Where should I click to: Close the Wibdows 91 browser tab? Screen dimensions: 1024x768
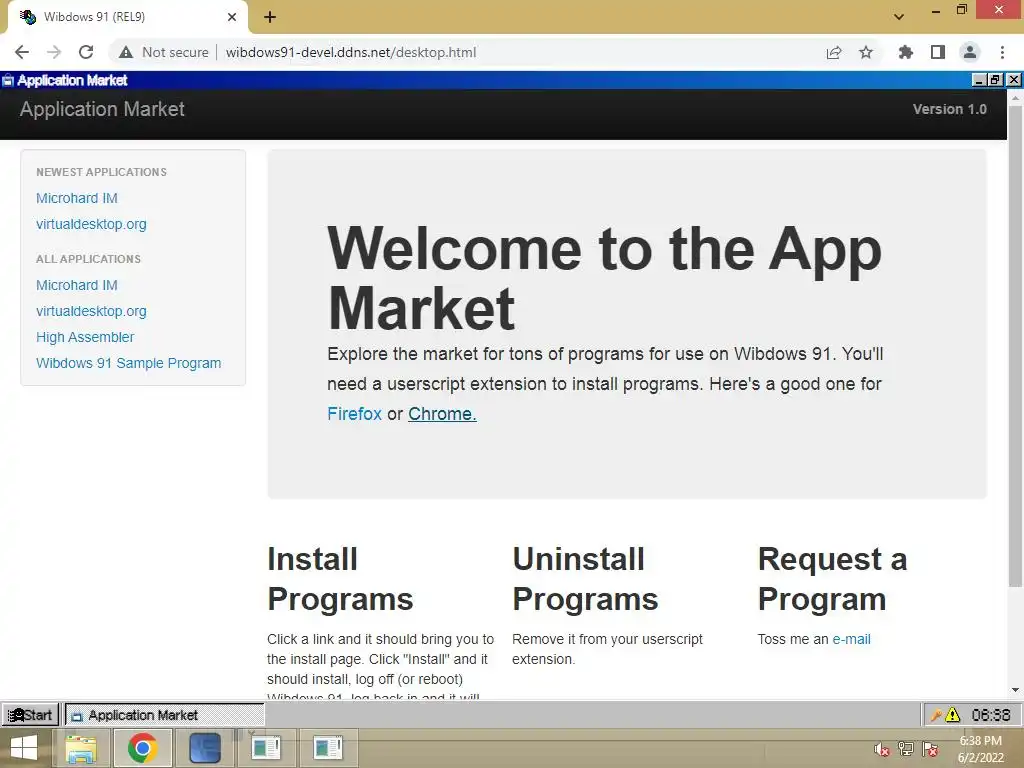232,17
